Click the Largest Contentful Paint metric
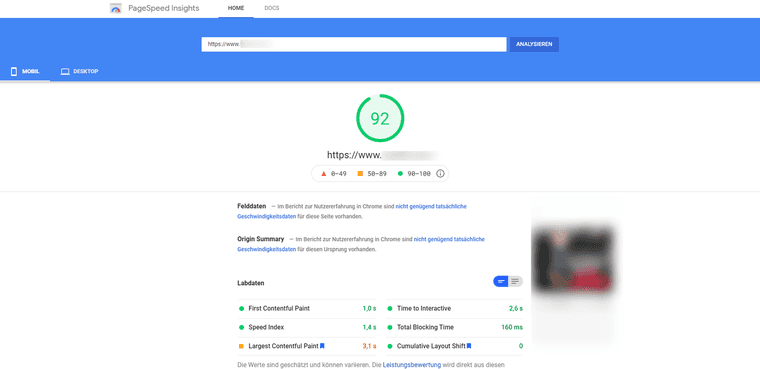 (307, 346)
